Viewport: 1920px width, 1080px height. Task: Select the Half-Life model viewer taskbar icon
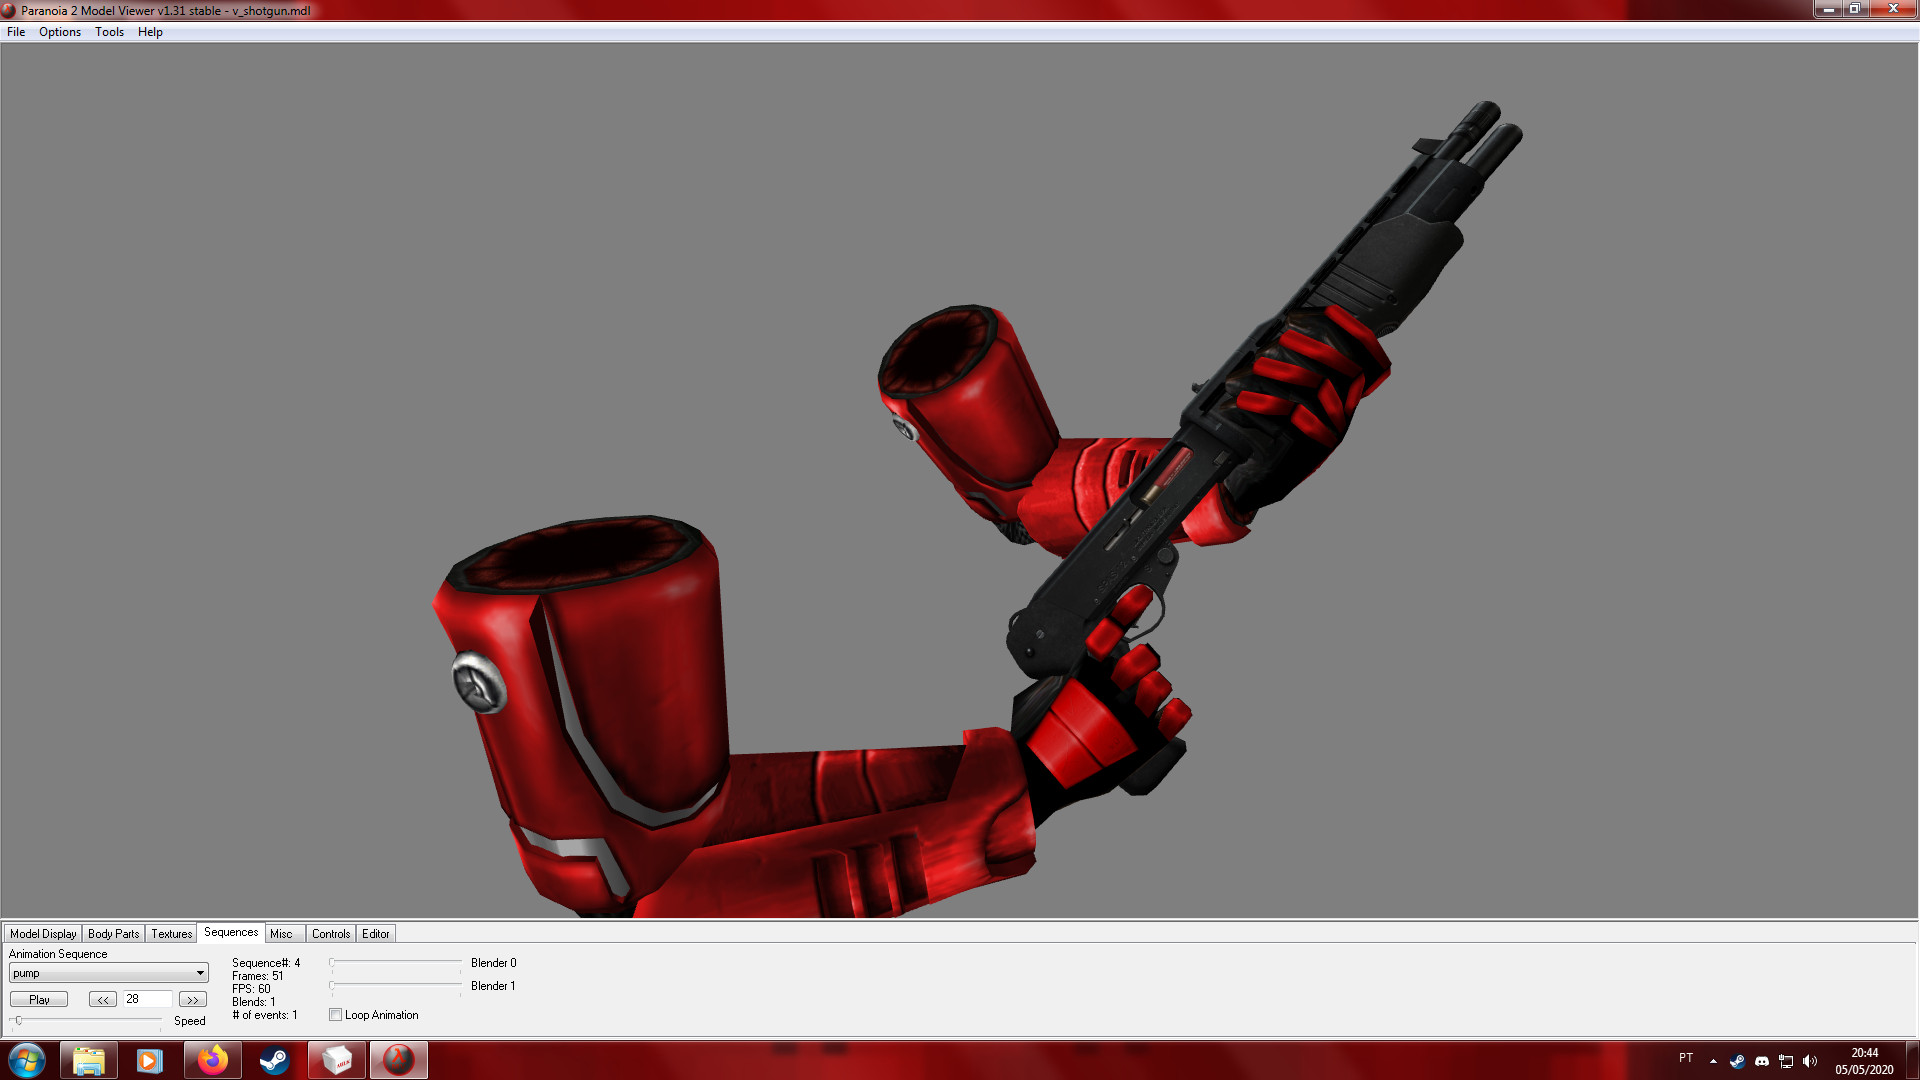pyautogui.click(x=398, y=1059)
